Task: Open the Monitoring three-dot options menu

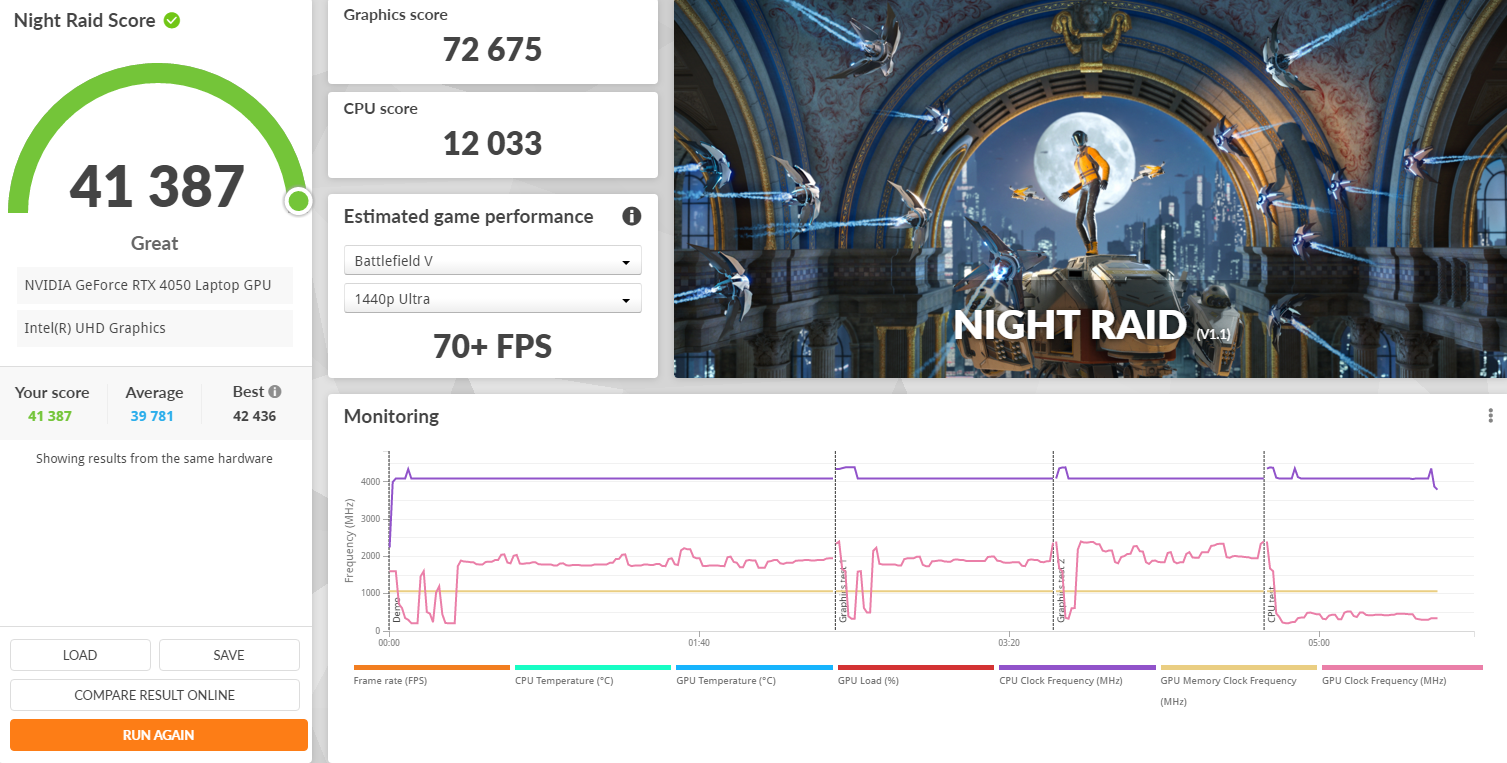Action: click(1490, 416)
